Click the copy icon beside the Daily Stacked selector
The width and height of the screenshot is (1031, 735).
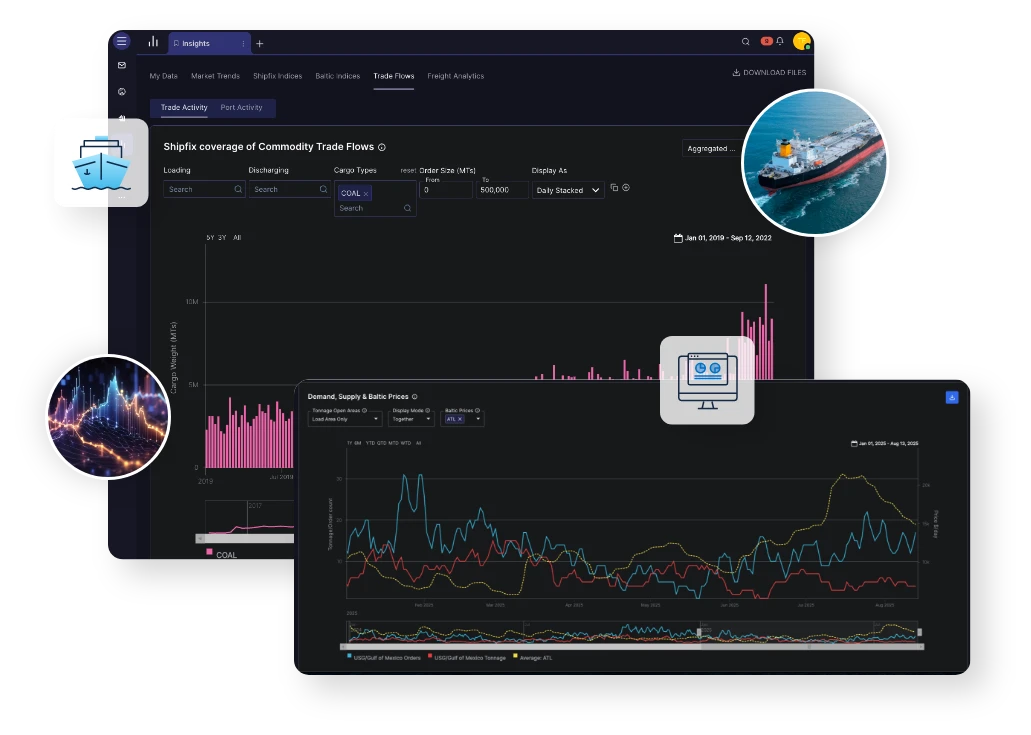(614, 187)
